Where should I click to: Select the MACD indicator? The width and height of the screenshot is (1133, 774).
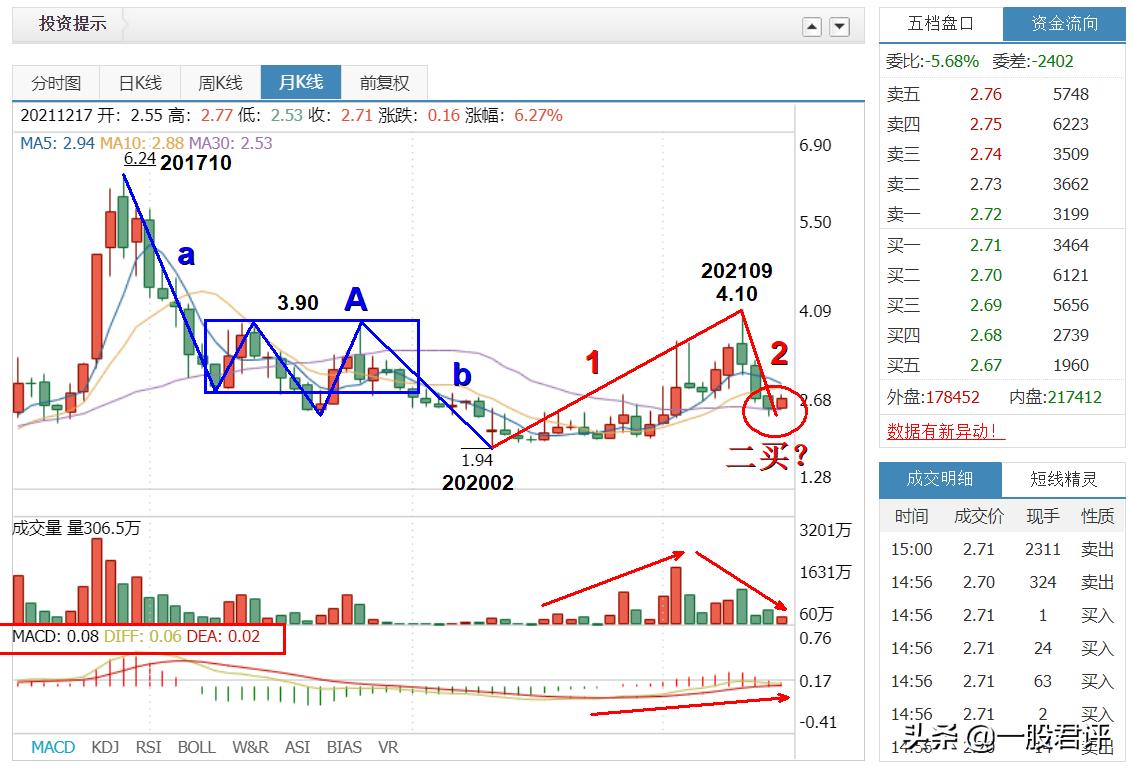tap(53, 747)
